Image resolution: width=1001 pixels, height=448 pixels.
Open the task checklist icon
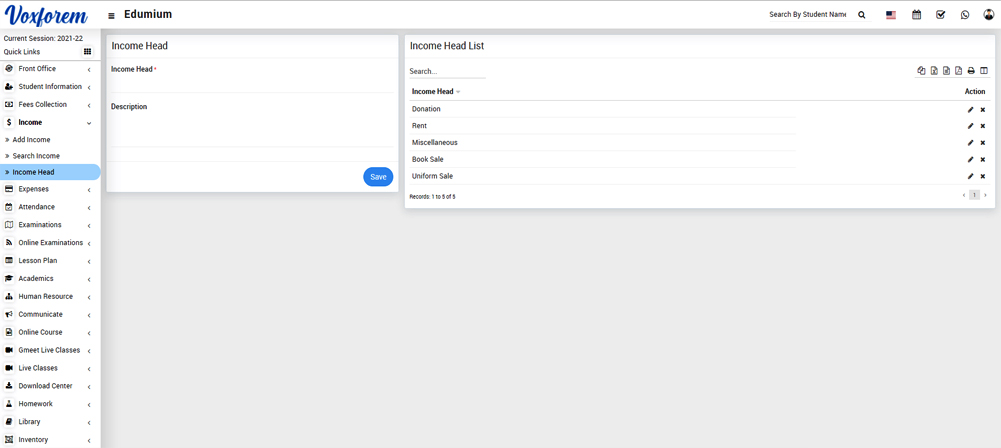click(941, 15)
